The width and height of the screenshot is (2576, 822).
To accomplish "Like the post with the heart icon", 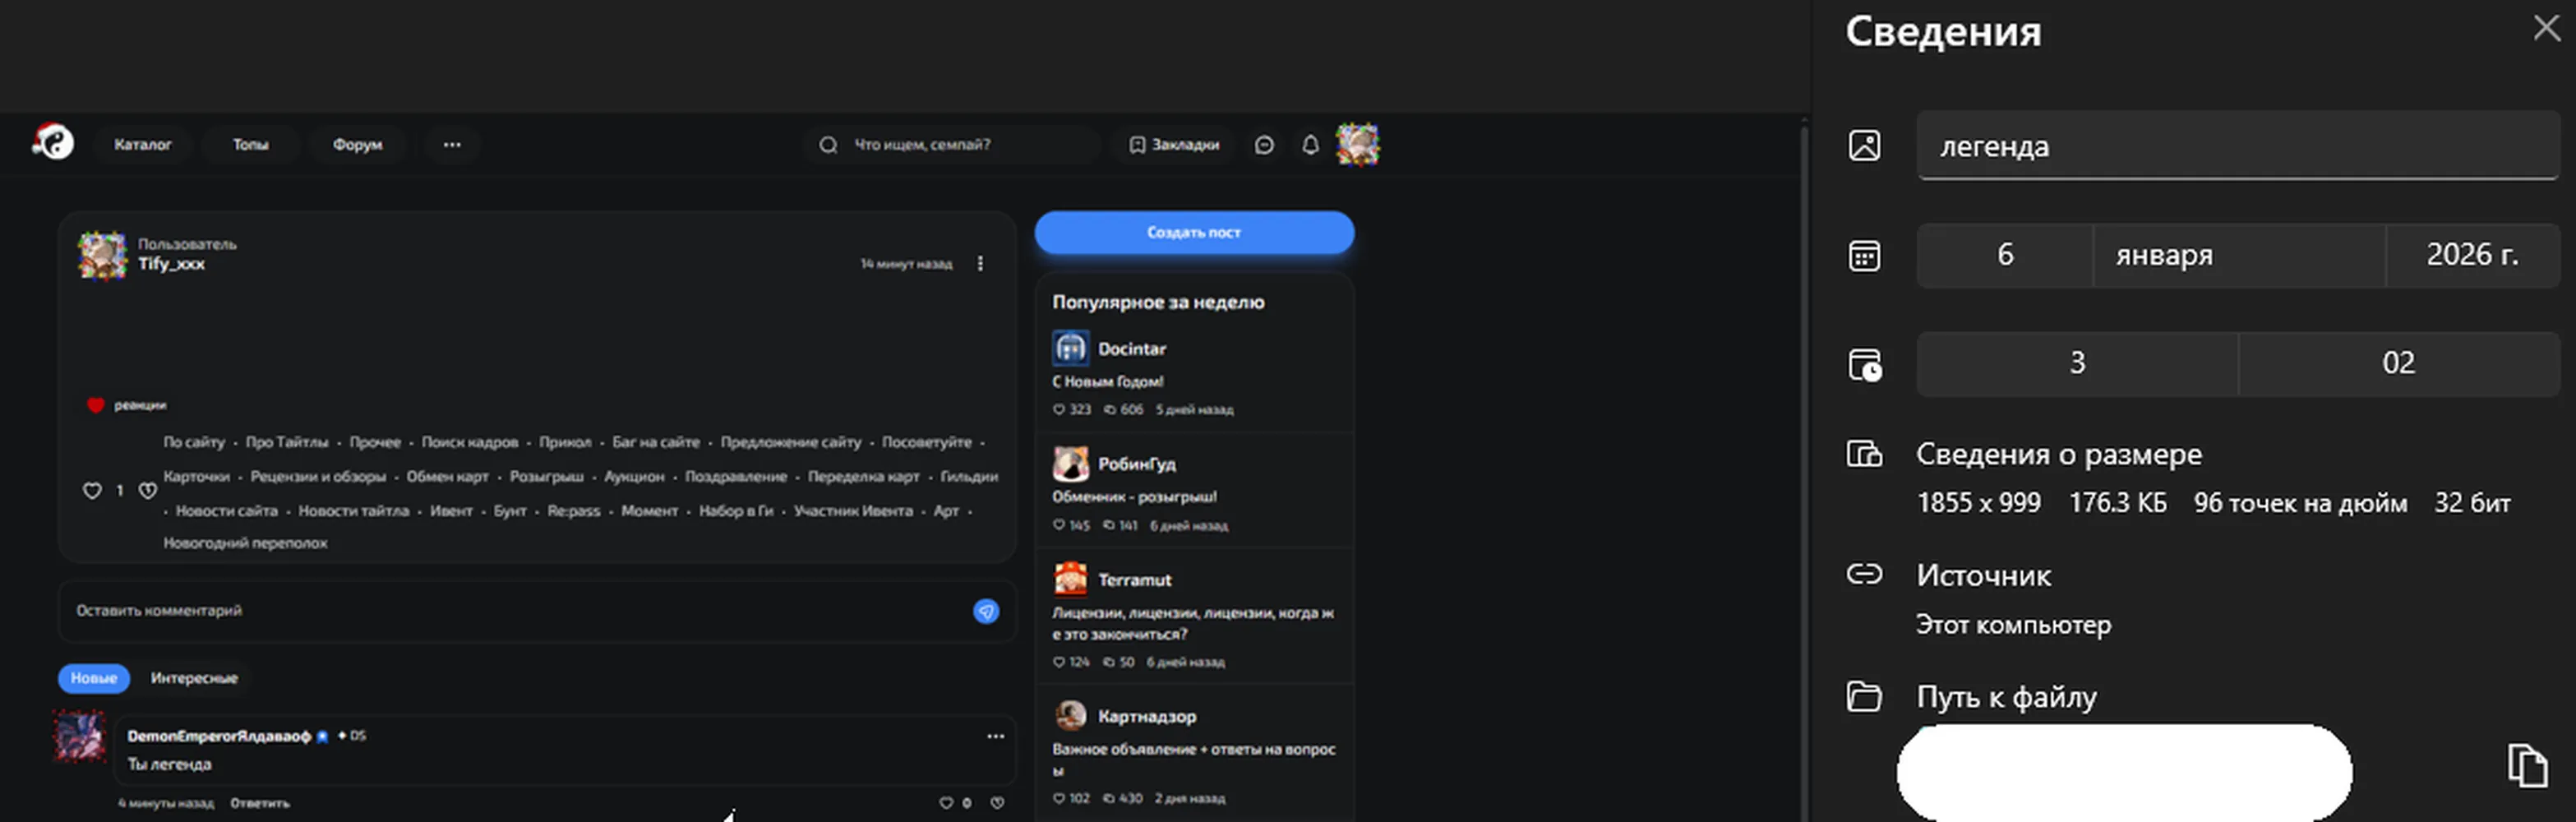I will click(92, 490).
